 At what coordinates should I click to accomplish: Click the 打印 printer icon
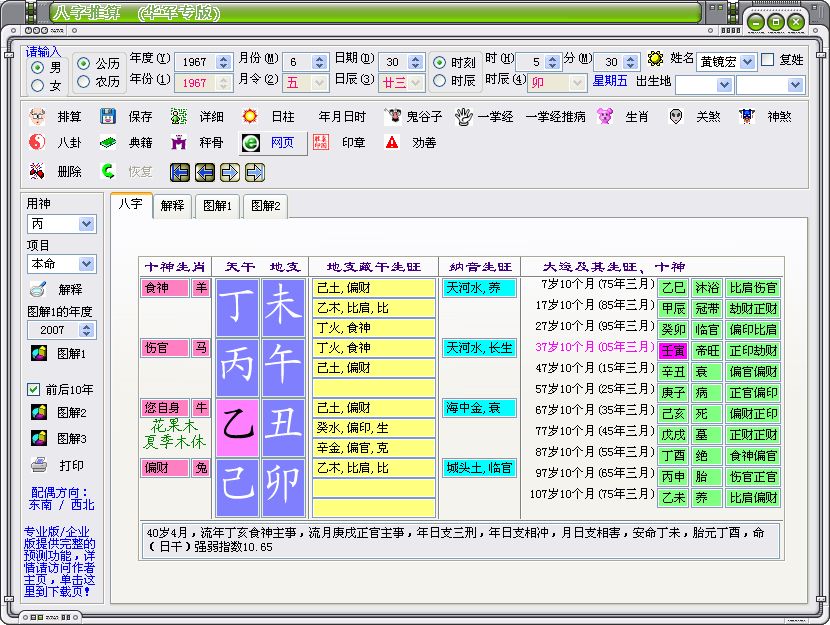pyautogui.click(x=38, y=465)
